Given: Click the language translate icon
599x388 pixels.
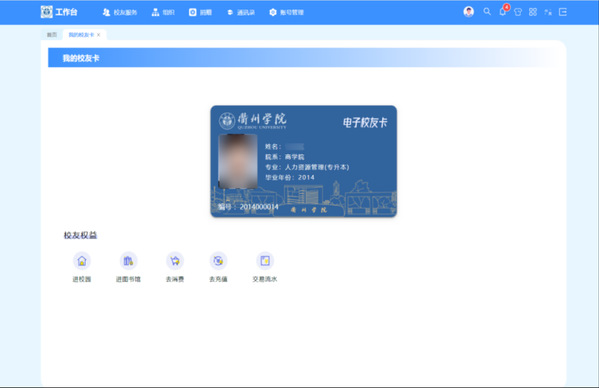Looking at the screenshot, I should click(x=548, y=12).
